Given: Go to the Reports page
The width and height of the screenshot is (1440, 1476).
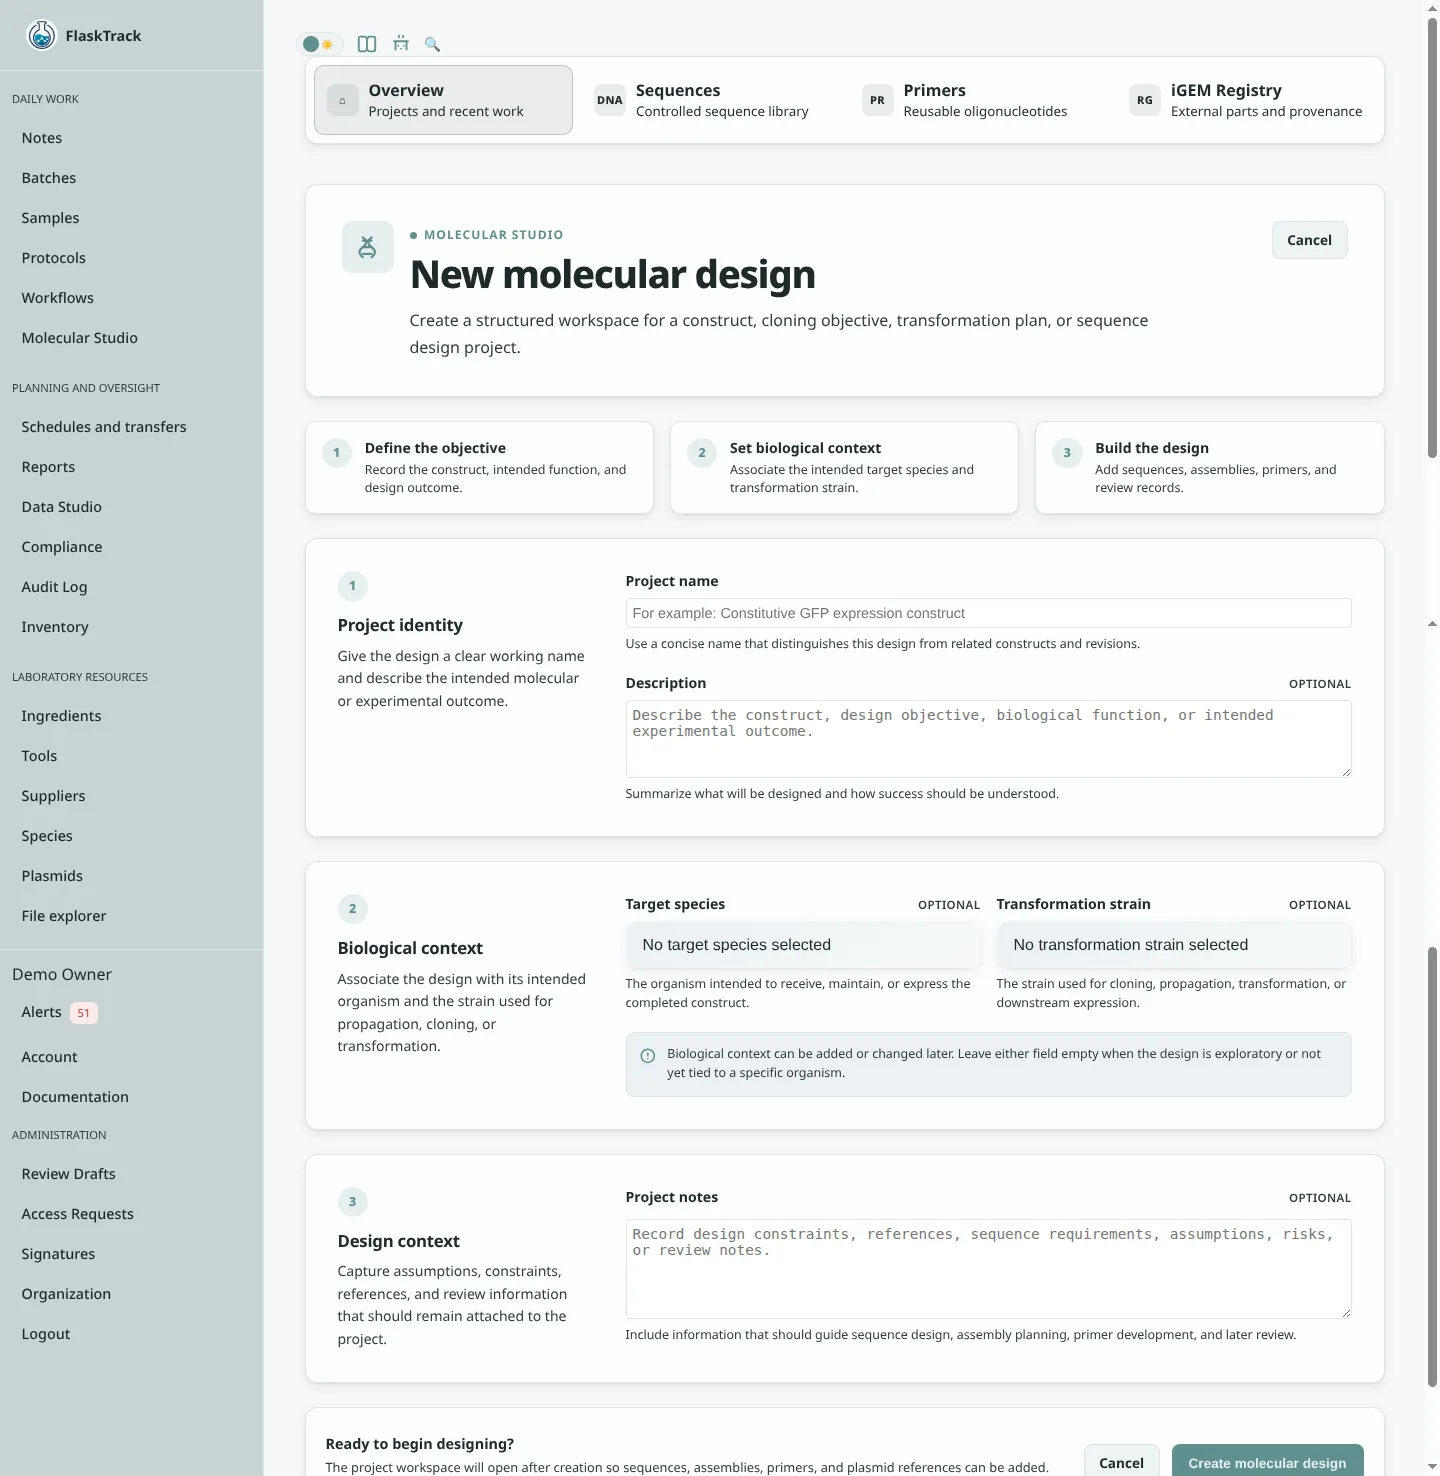Looking at the screenshot, I should pos(48,467).
